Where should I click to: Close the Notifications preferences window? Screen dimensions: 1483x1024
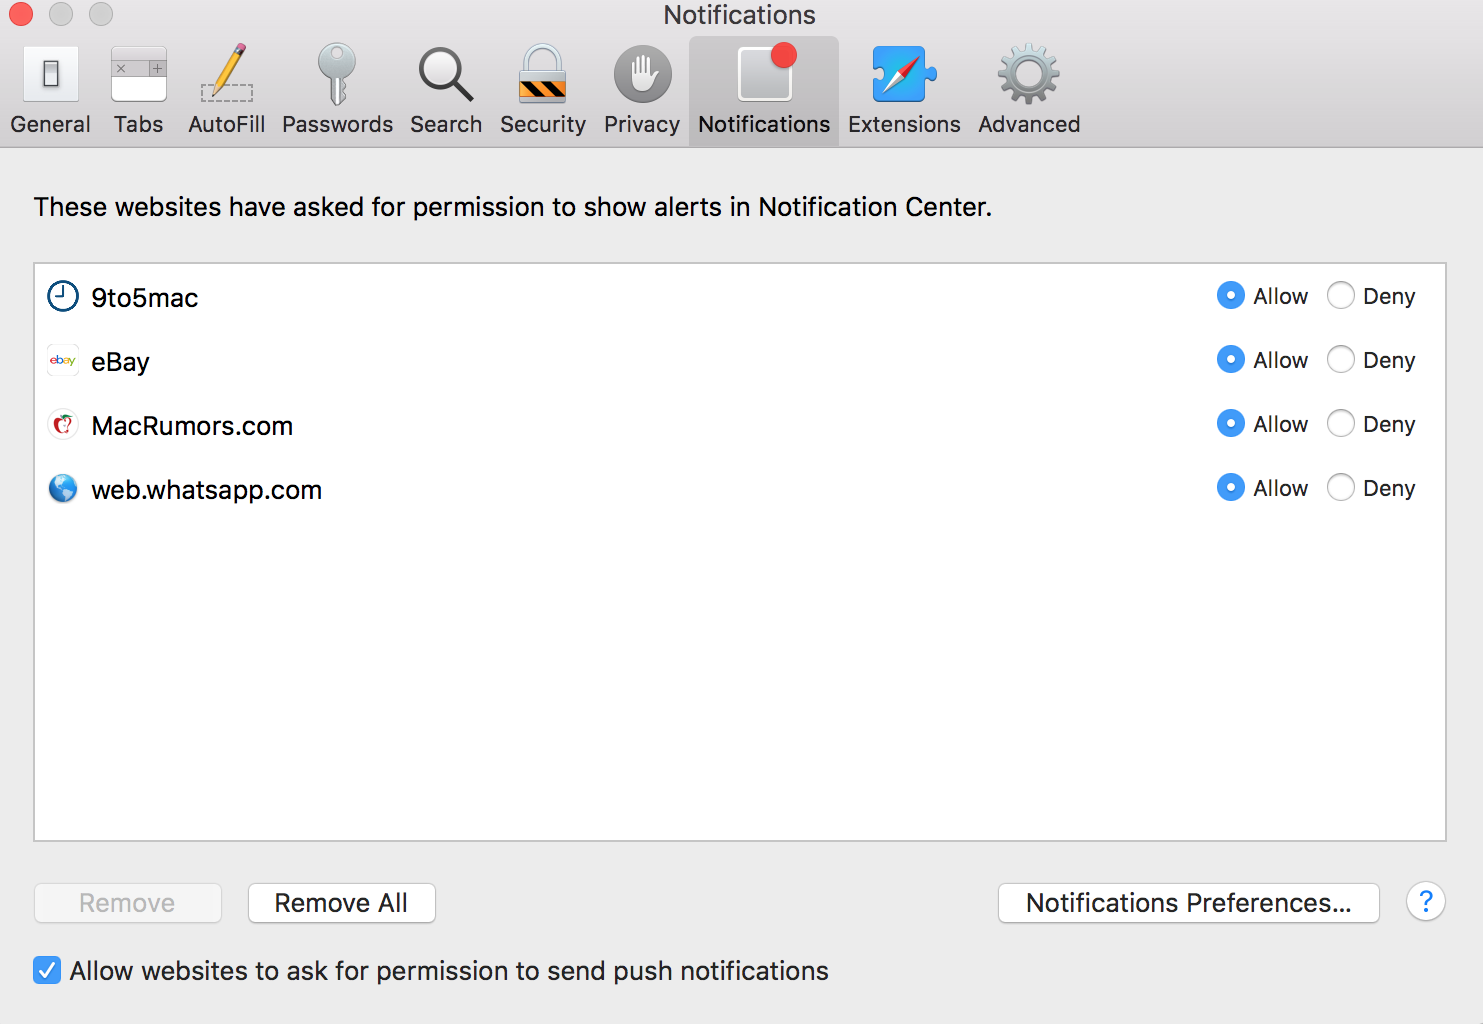point(21,14)
